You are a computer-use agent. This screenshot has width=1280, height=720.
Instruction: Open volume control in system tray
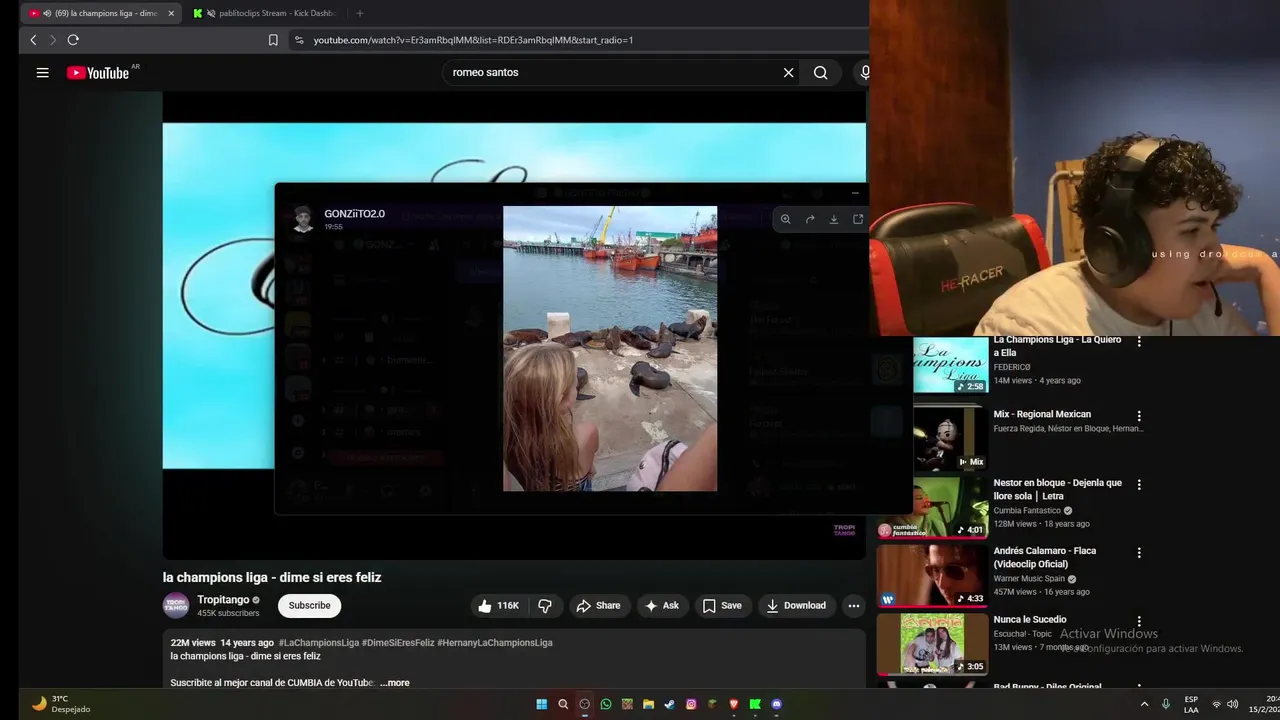(x=1232, y=704)
